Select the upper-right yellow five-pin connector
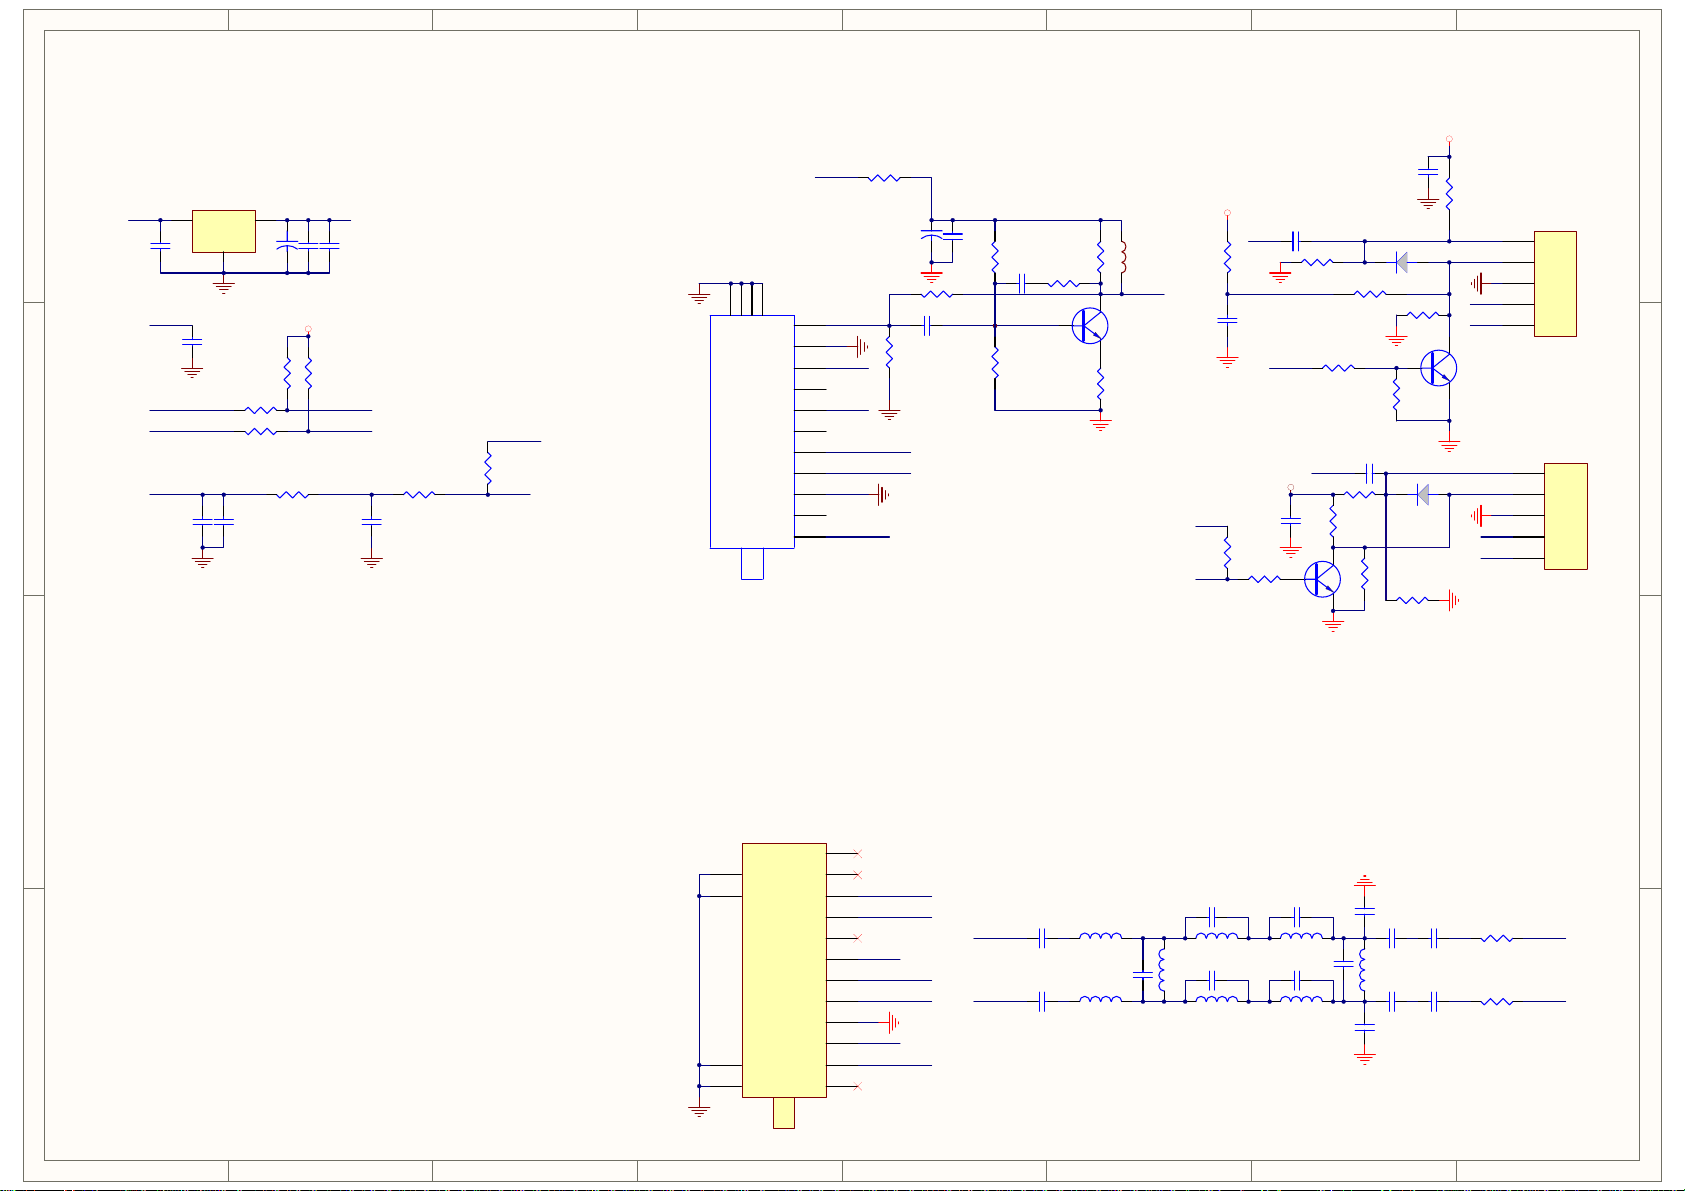1685x1191 pixels. (1555, 284)
